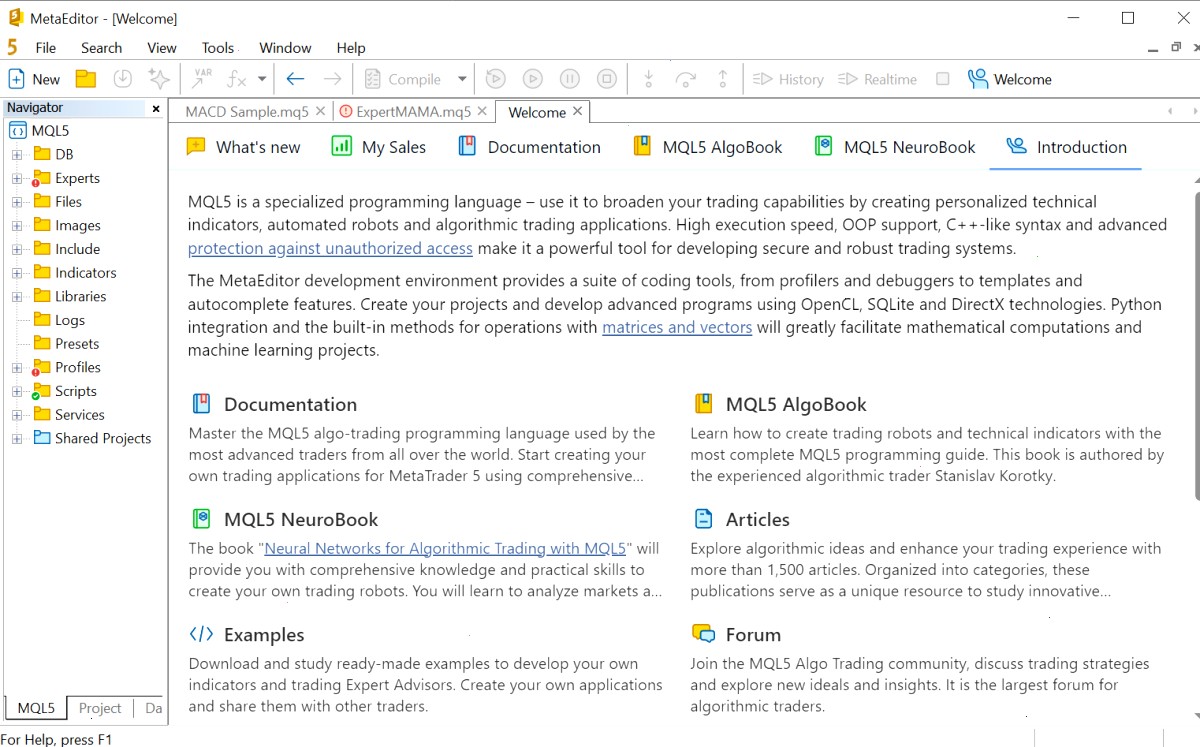1200x747 pixels.
Task: Click the step out up-arrow icon
Action: 723,79
